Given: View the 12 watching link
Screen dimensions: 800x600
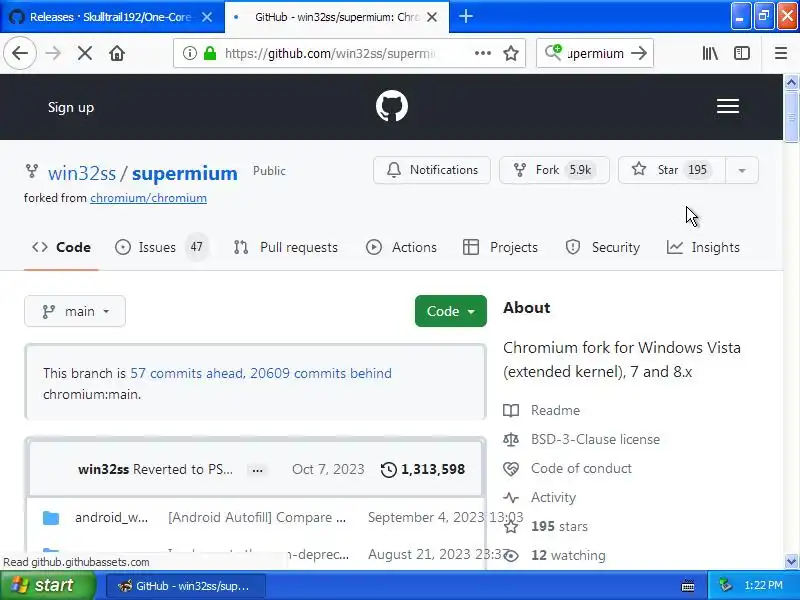Looking at the screenshot, I should point(555,555).
